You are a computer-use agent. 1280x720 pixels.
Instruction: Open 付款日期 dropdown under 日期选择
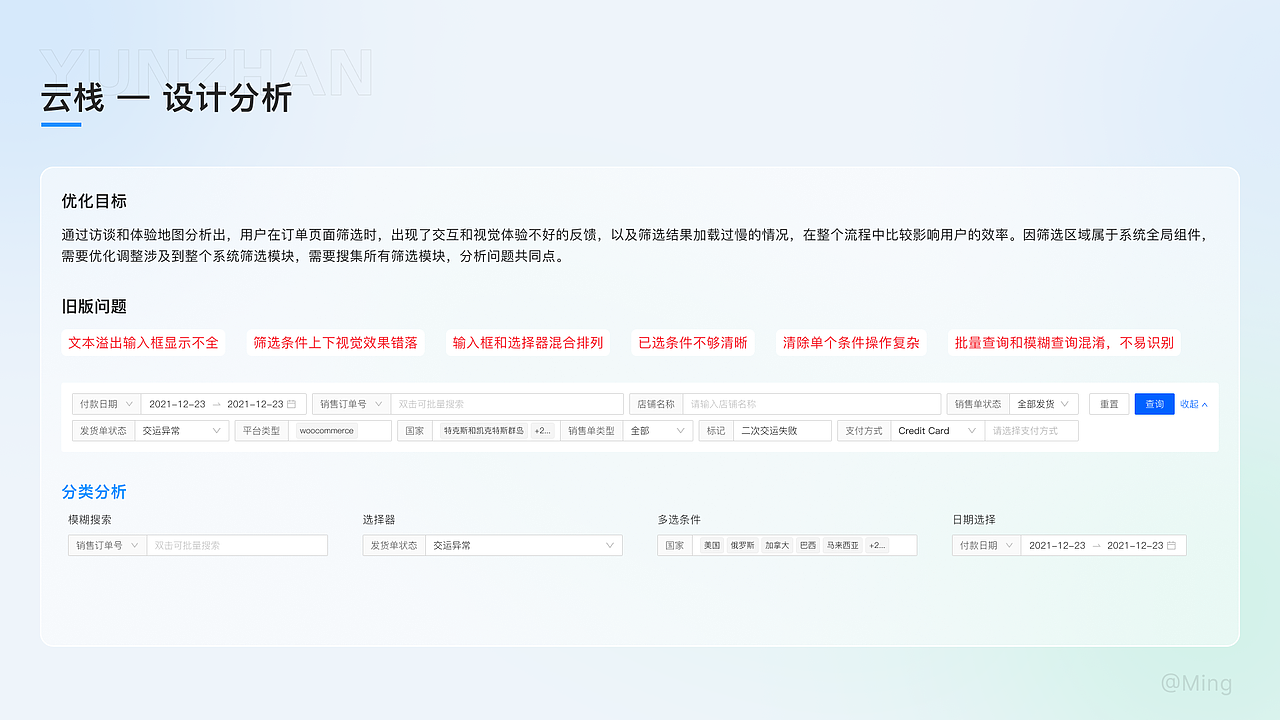coord(986,545)
